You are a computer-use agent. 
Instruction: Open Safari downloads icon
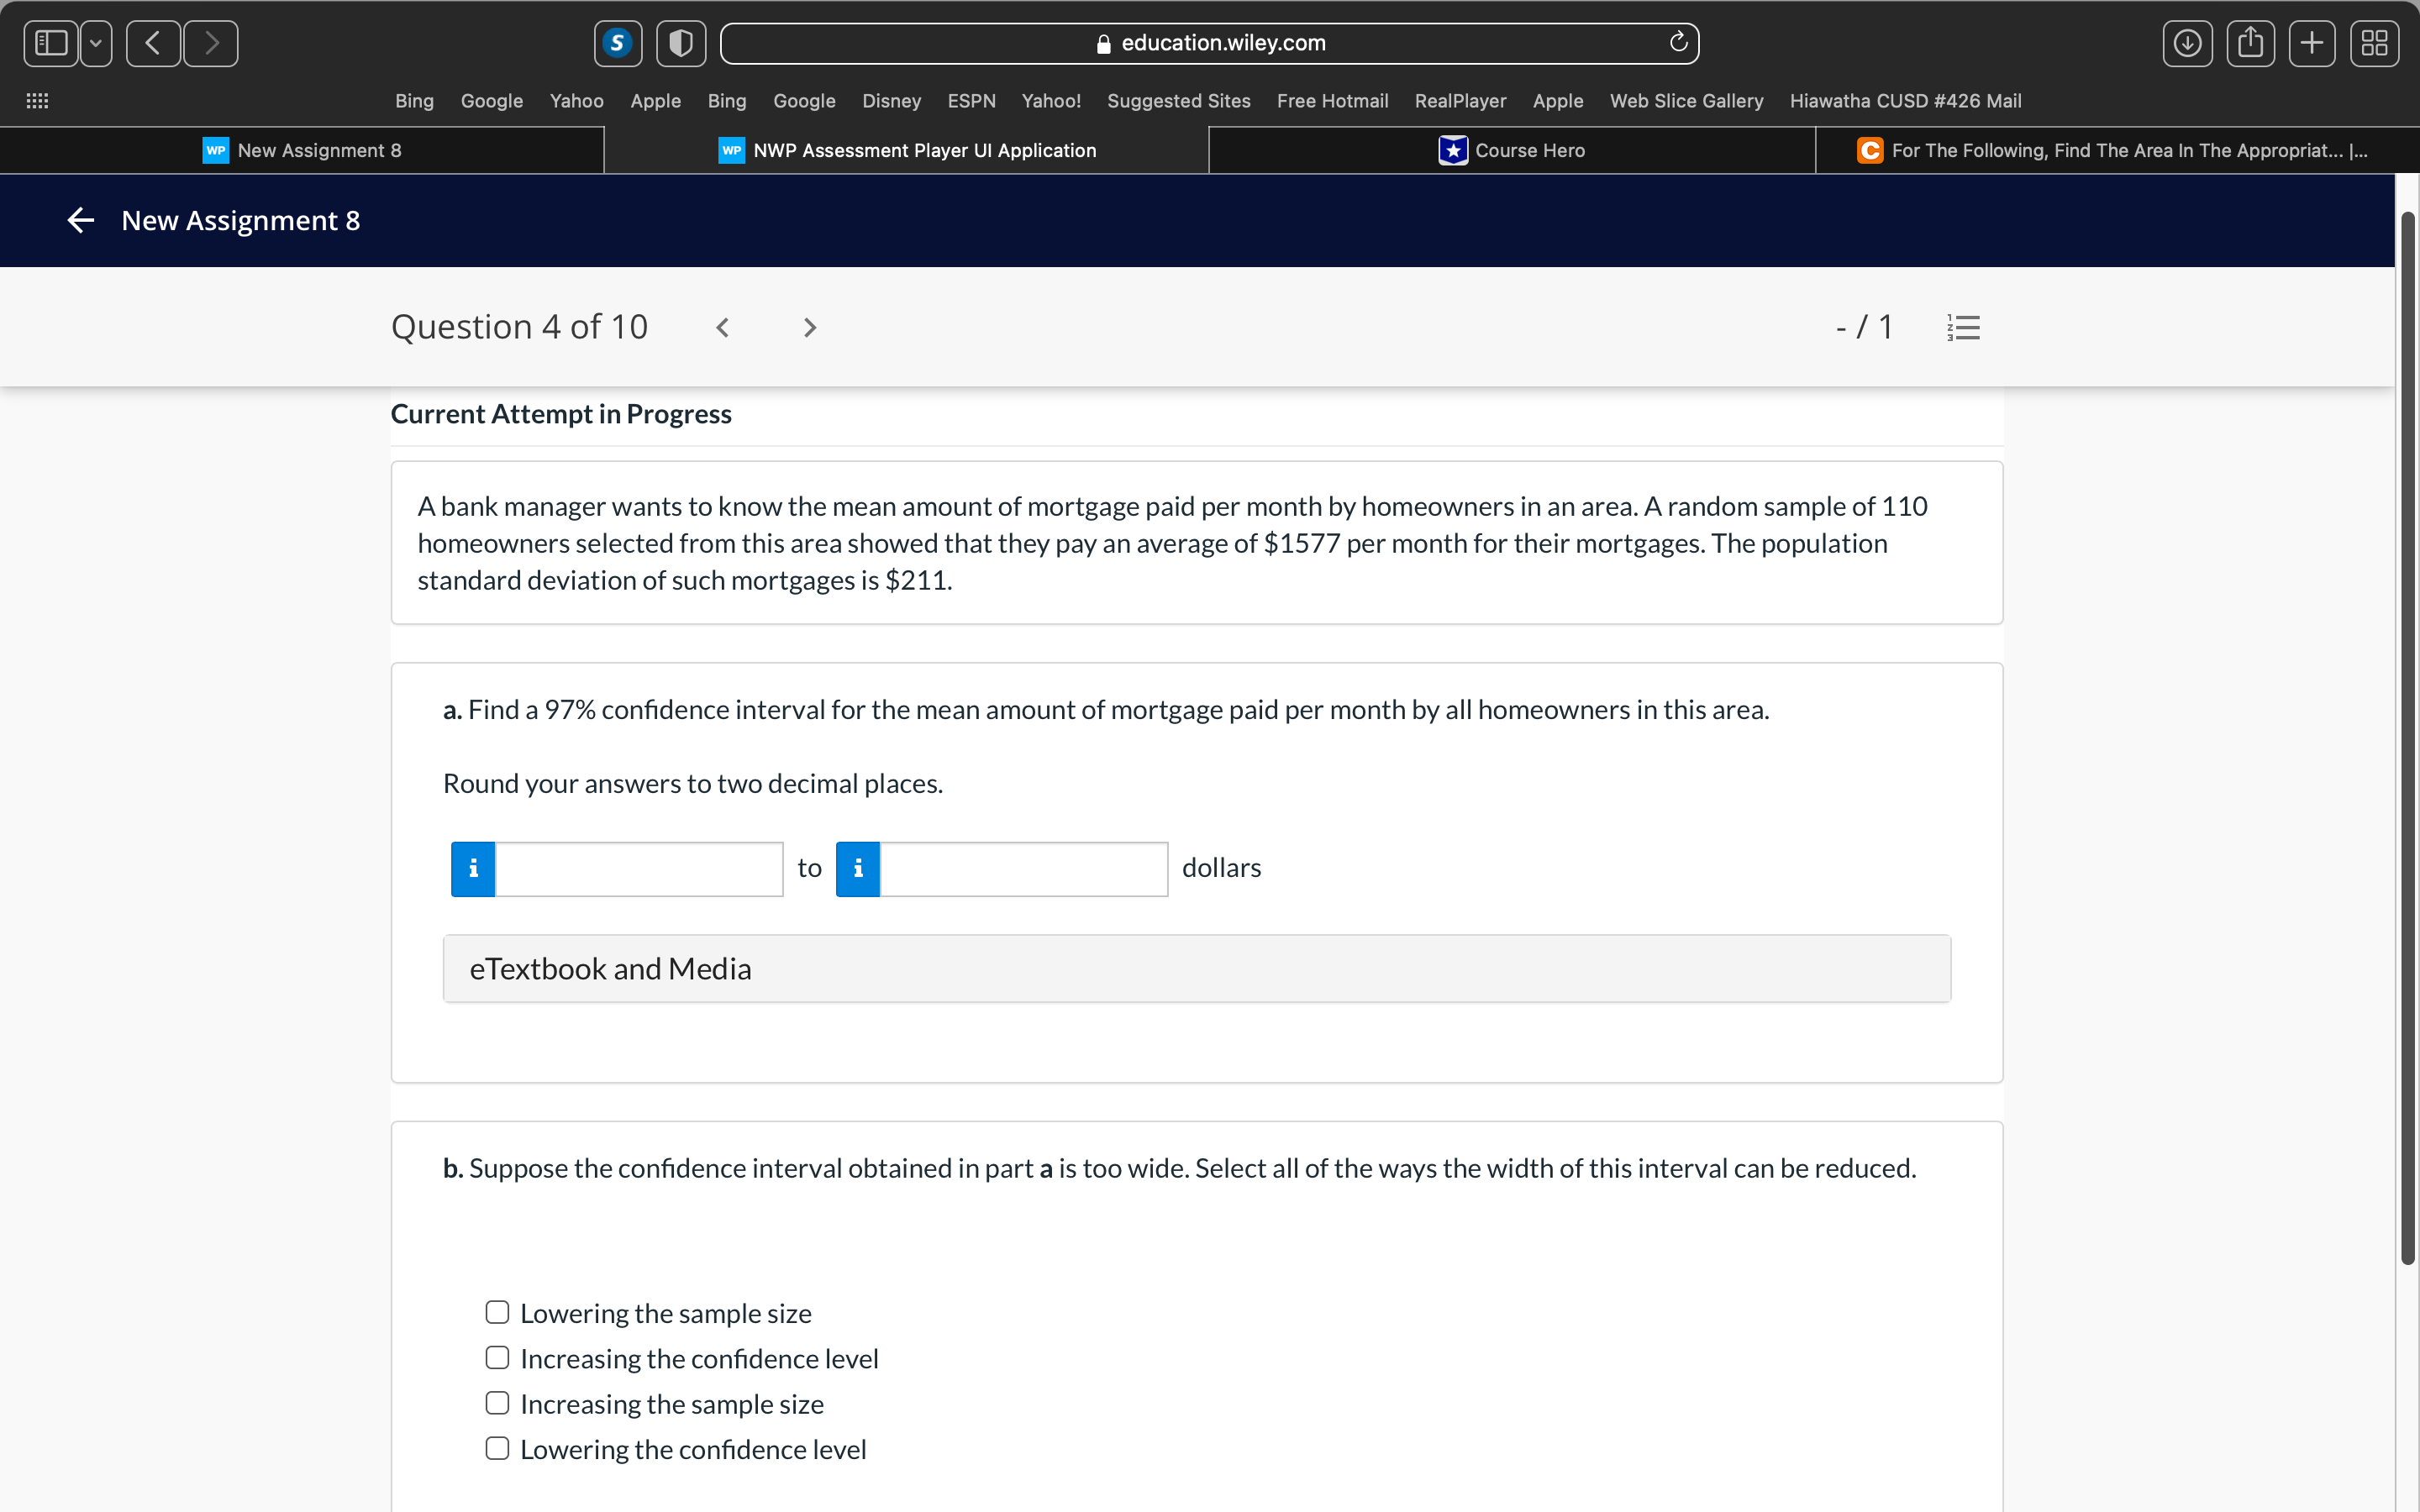tap(2187, 43)
